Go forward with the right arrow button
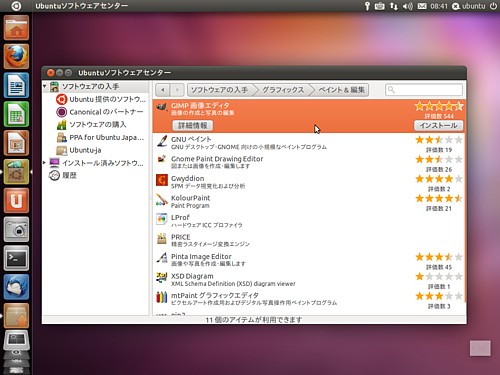The height and width of the screenshot is (375, 500). click(x=177, y=90)
